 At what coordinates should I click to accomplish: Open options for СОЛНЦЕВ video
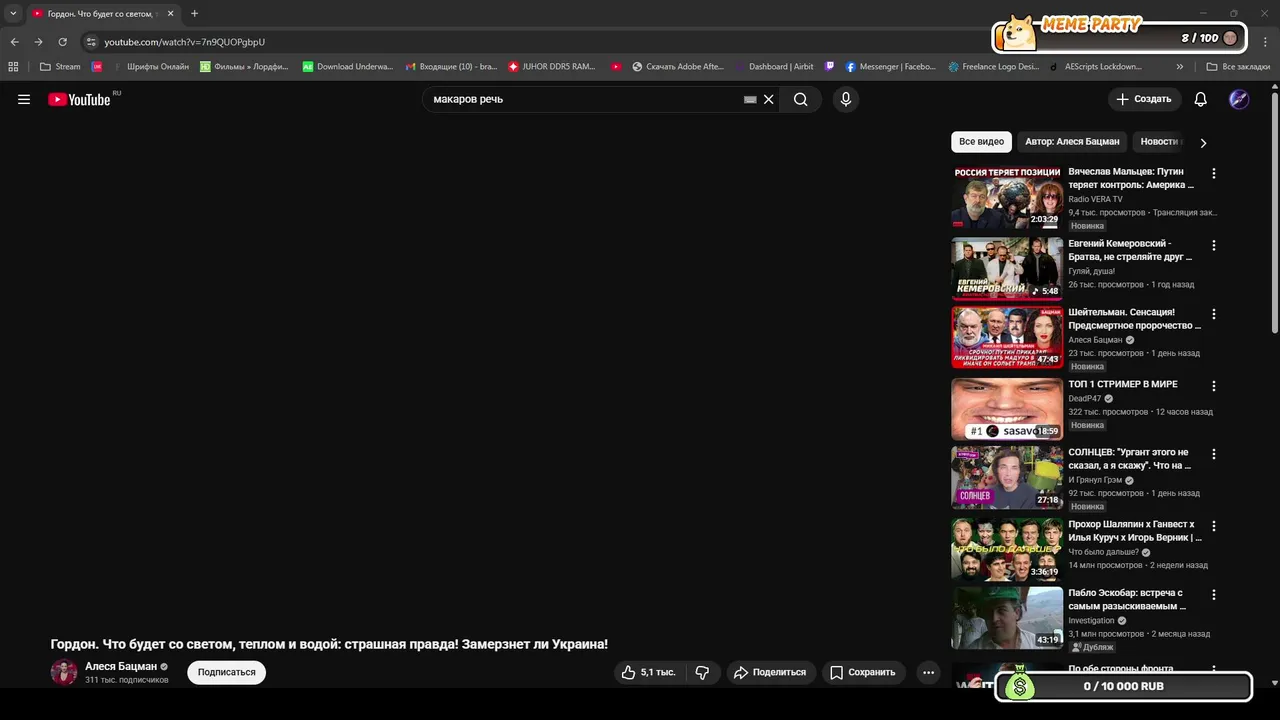1214,454
